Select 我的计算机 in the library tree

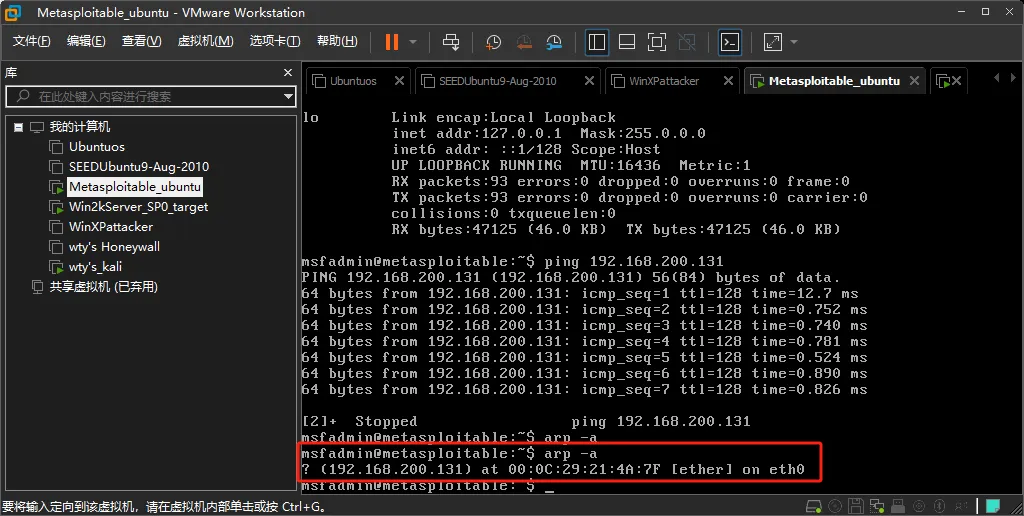[80, 127]
